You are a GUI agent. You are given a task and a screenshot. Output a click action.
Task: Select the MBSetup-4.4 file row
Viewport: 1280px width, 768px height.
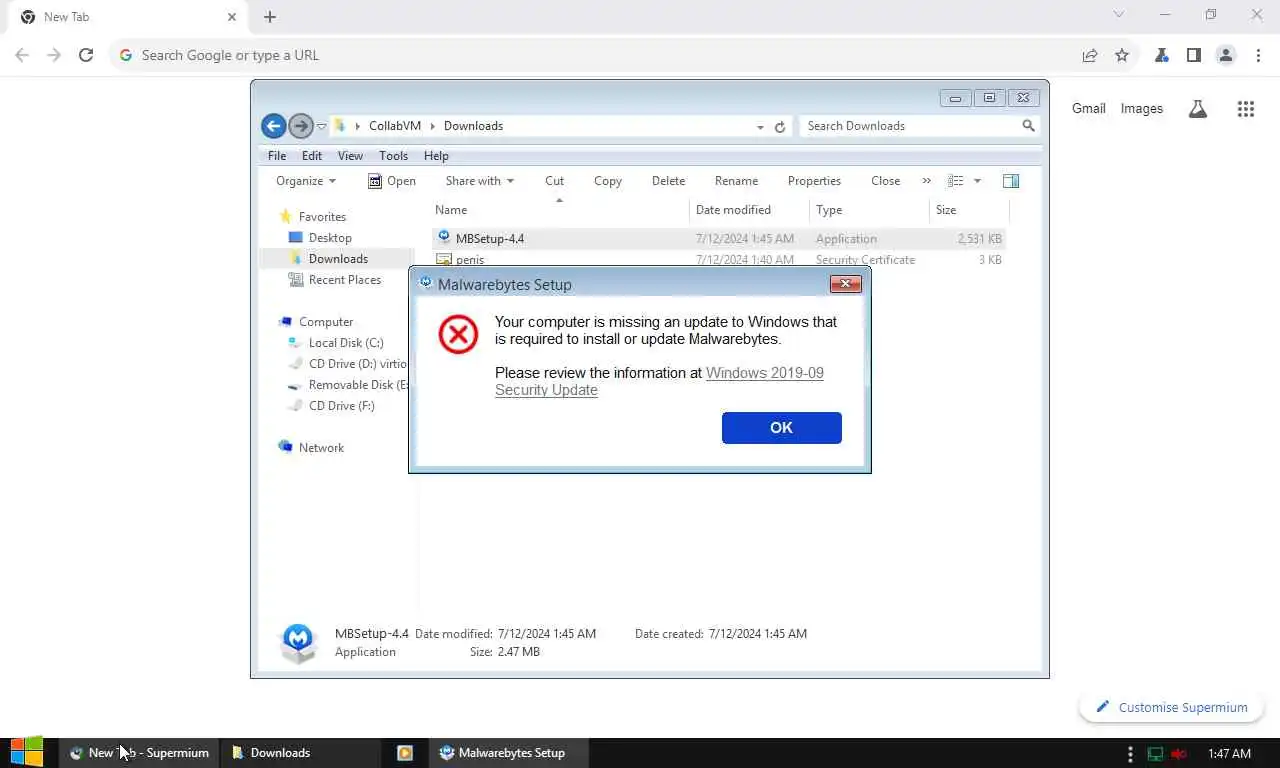718,239
